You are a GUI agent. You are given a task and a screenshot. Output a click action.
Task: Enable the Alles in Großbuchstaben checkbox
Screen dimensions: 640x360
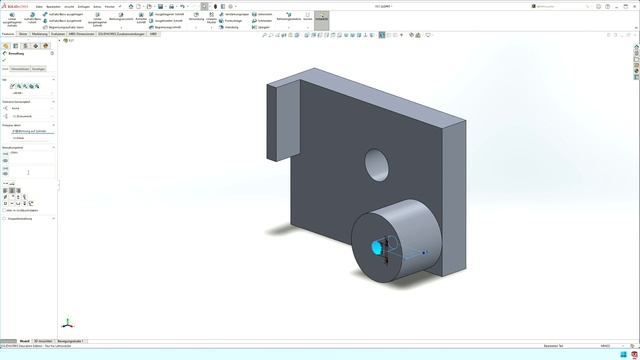(x=4, y=210)
